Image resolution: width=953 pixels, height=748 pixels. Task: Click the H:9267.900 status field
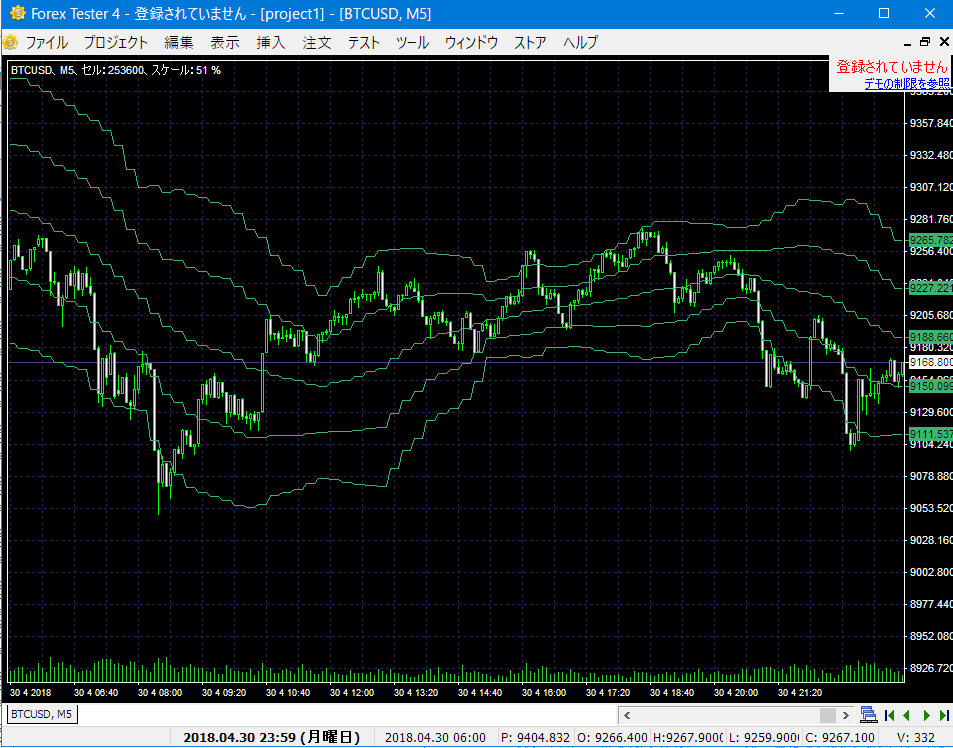688,738
